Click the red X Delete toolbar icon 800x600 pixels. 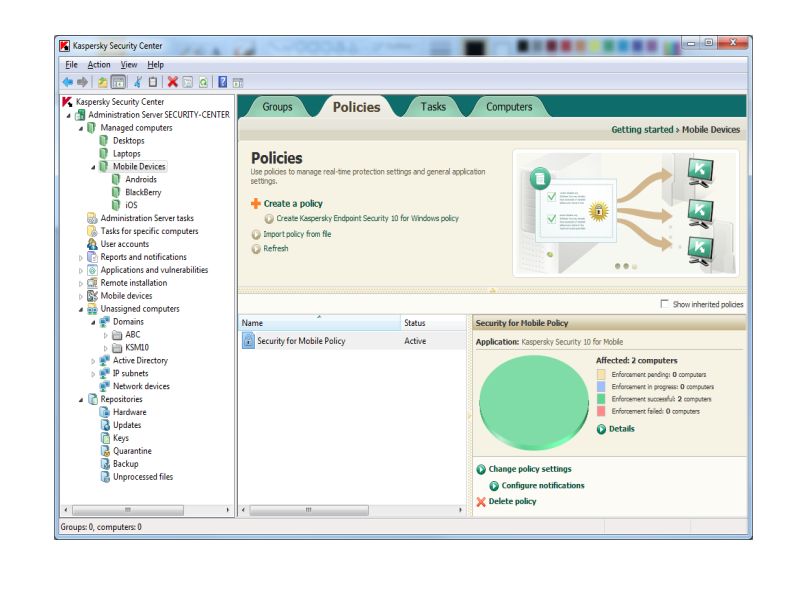tap(172, 82)
